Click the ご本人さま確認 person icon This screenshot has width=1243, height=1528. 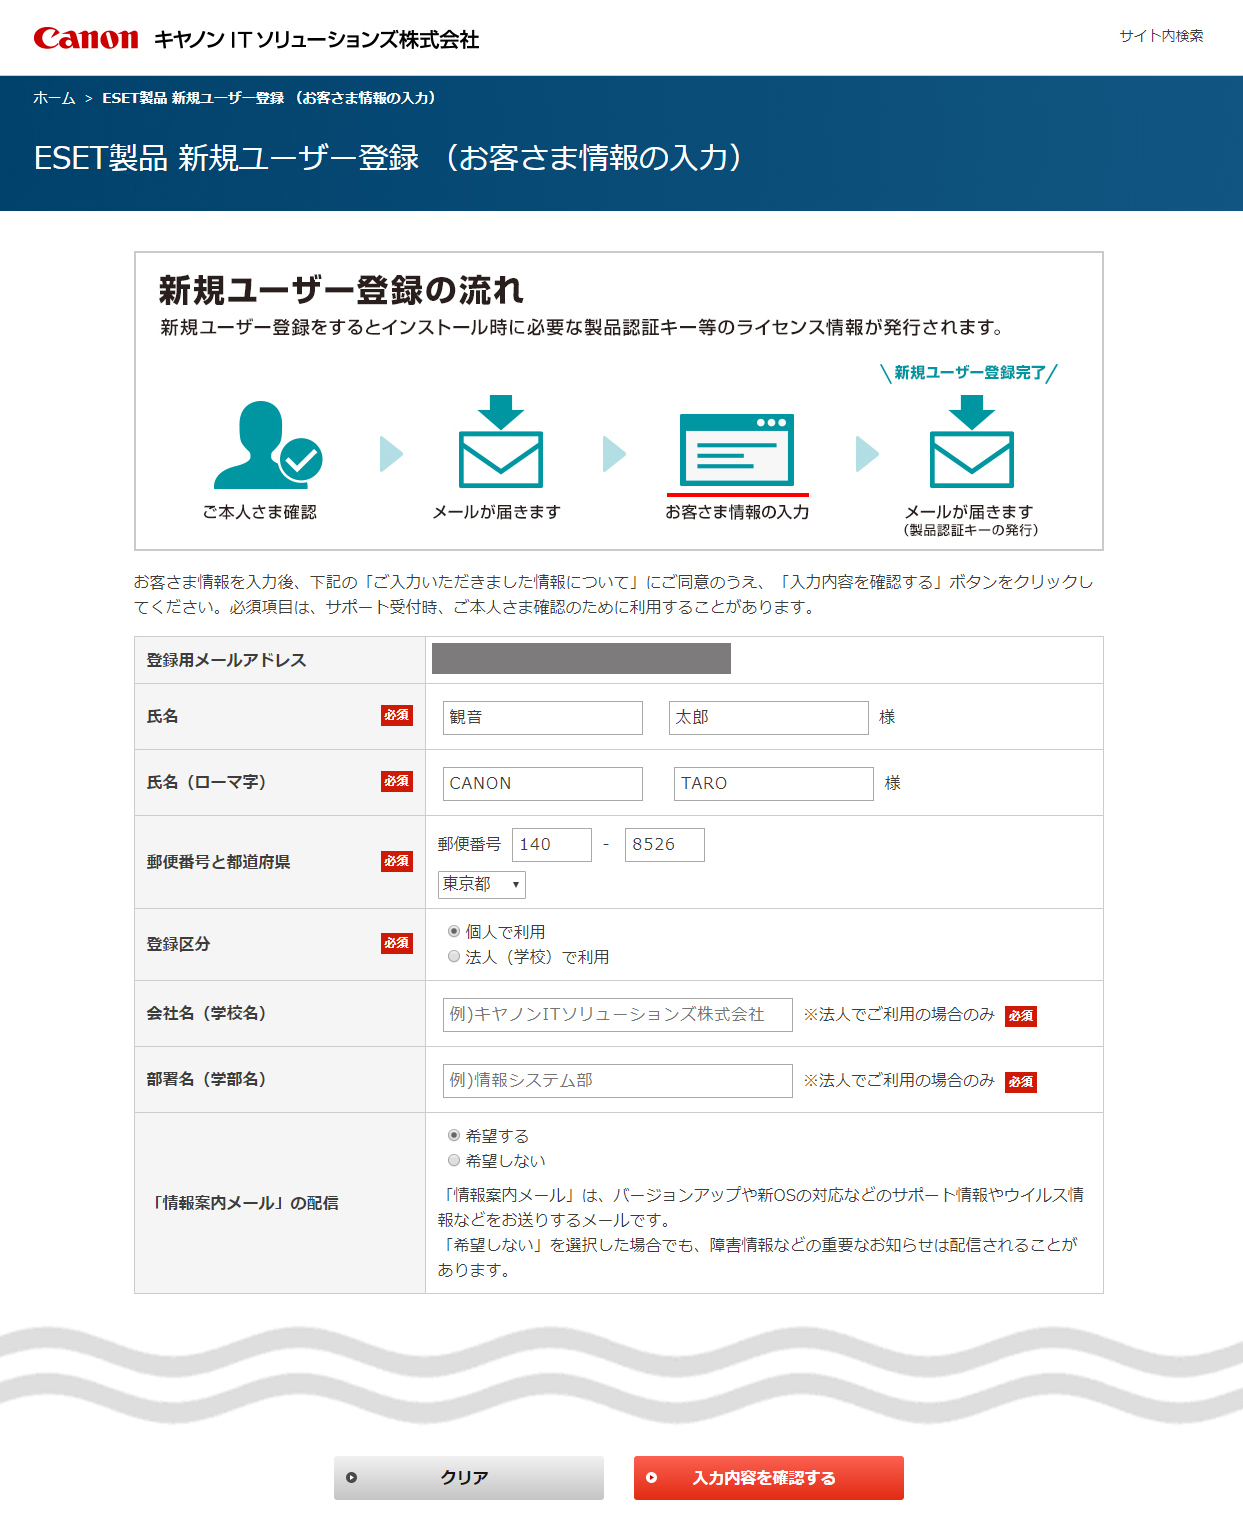(268, 445)
